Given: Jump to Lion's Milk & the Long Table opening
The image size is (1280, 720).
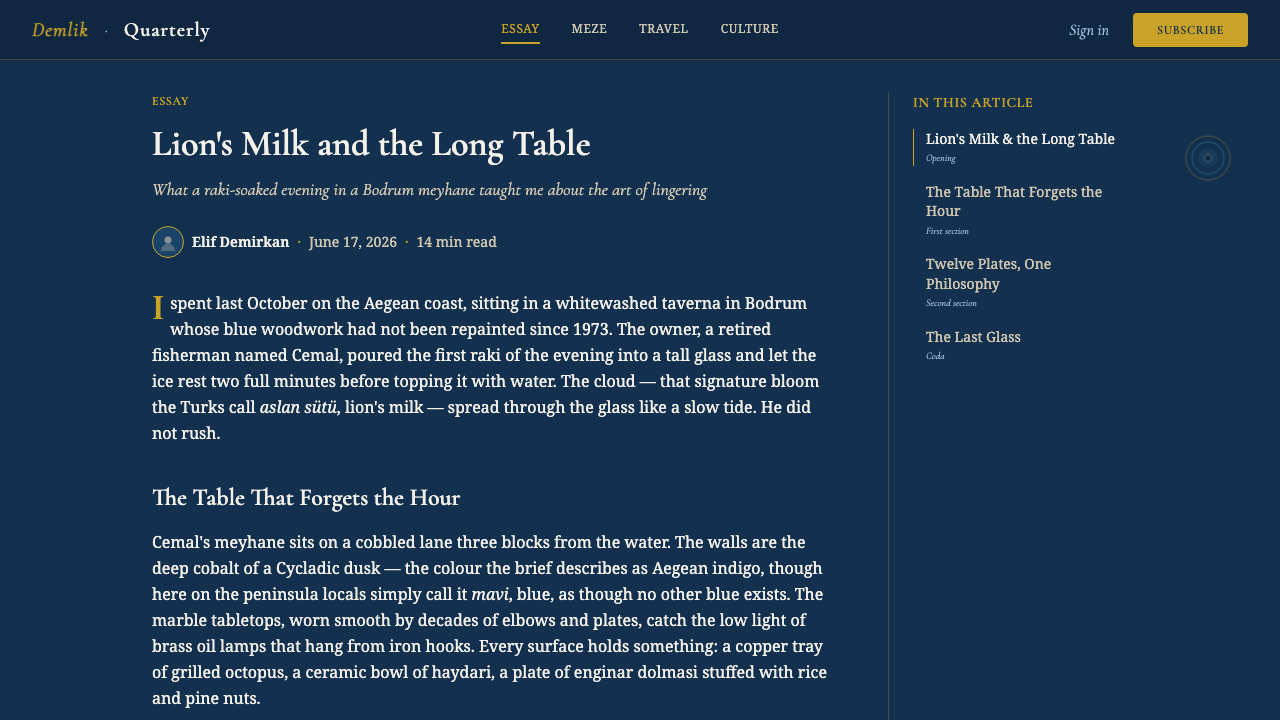Looking at the screenshot, I should click(x=1020, y=147).
